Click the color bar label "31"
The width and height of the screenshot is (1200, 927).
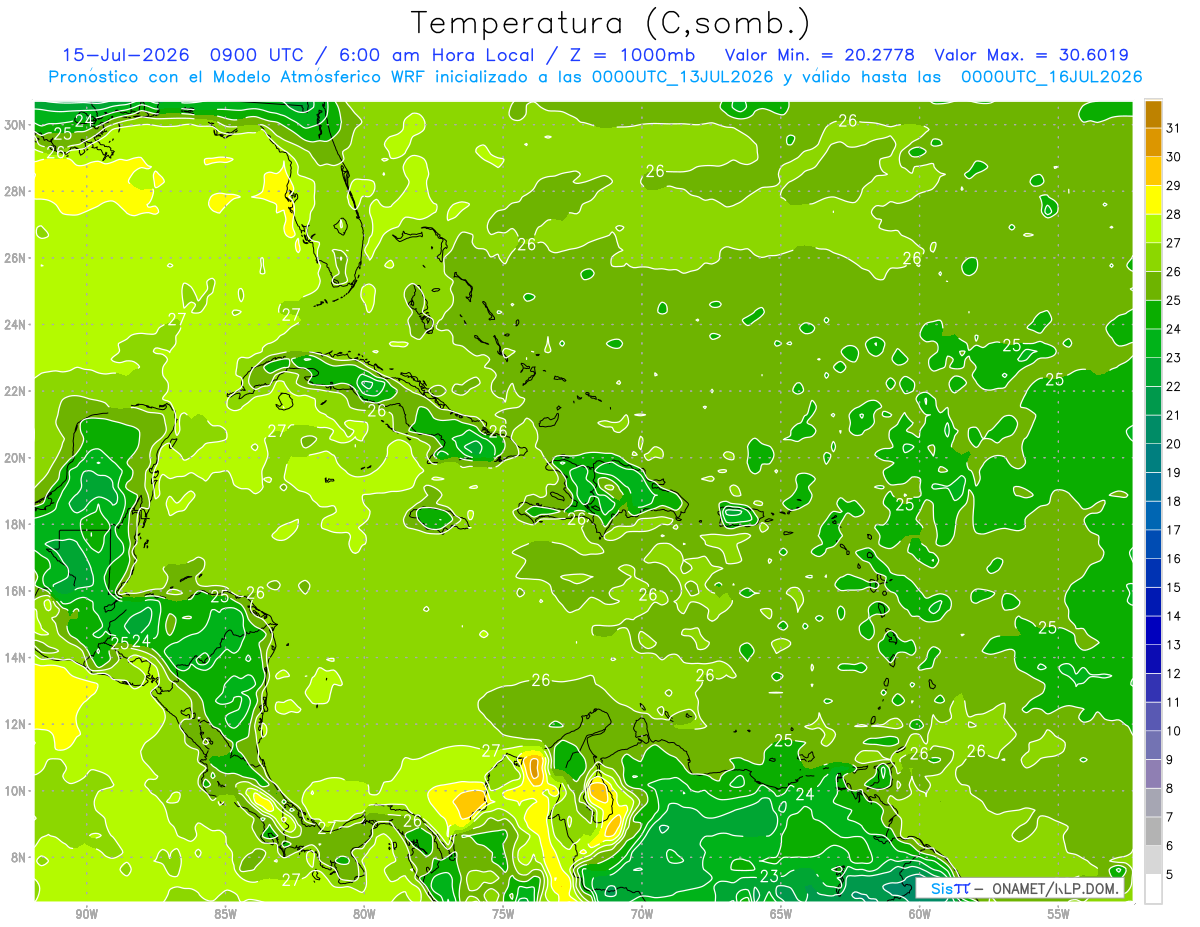pos(1174,128)
